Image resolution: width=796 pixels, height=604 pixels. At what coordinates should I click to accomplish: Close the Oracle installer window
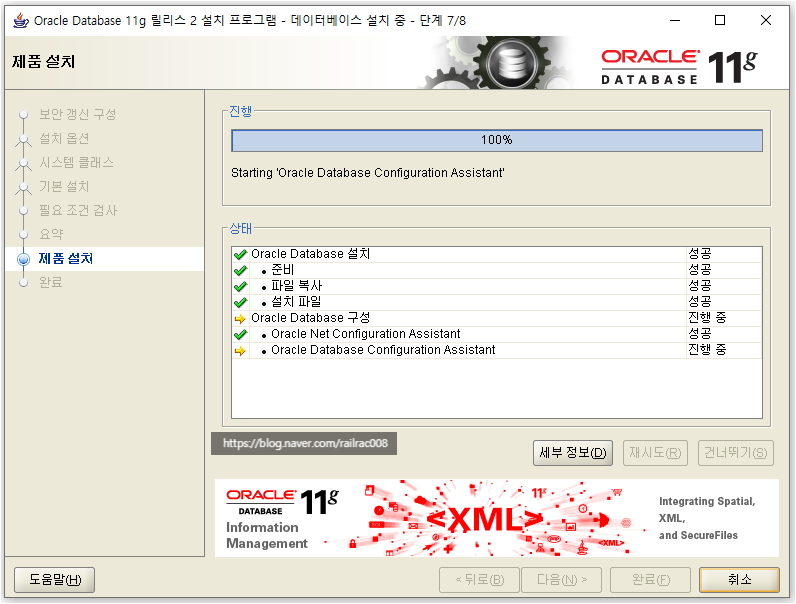click(x=766, y=20)
